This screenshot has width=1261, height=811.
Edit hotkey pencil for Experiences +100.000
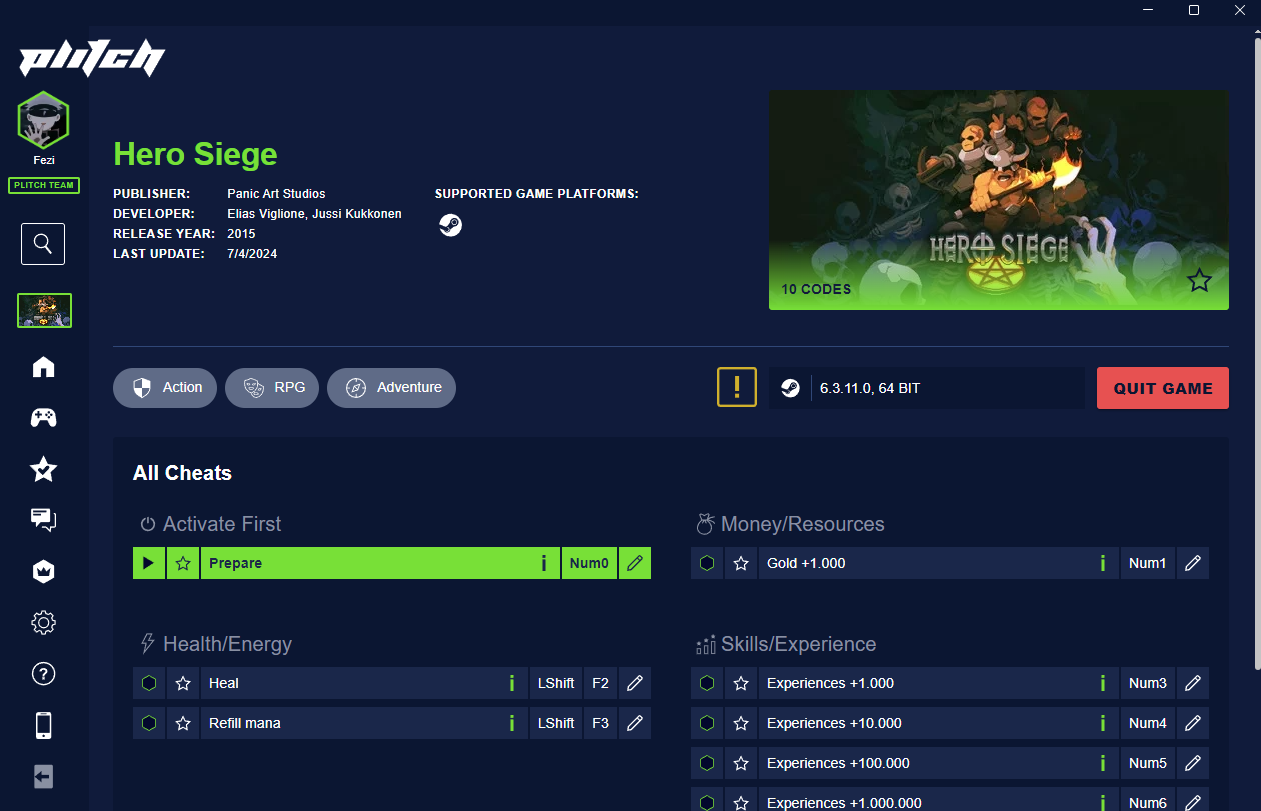tap(1192, 763)
